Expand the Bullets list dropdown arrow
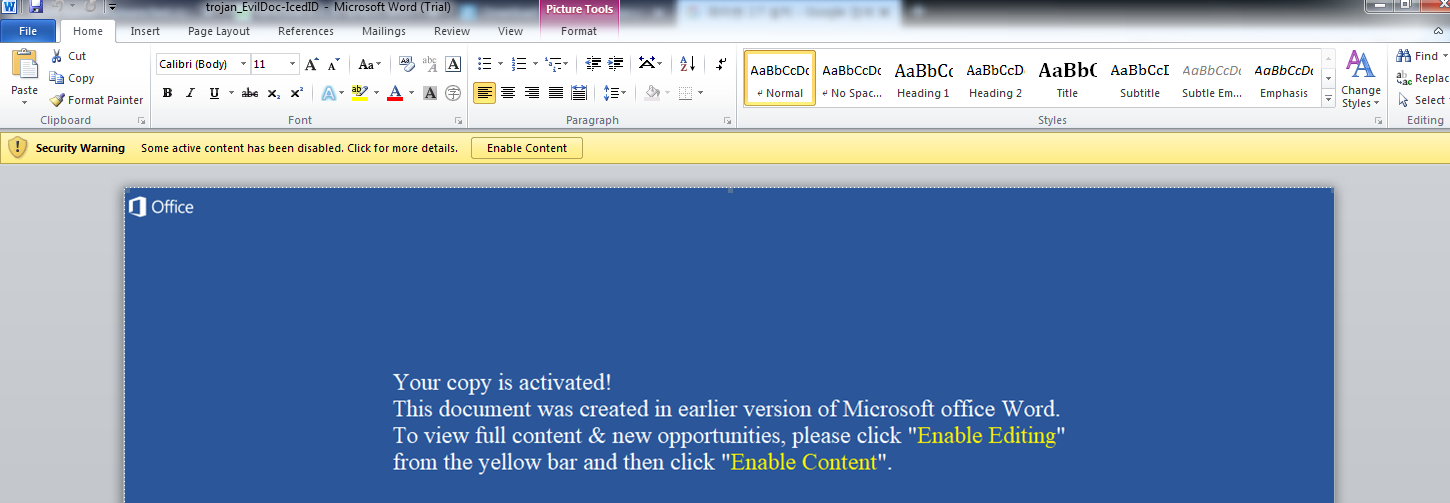The height and width of the screenshot is (503, 1450). (x=501, y=64)
